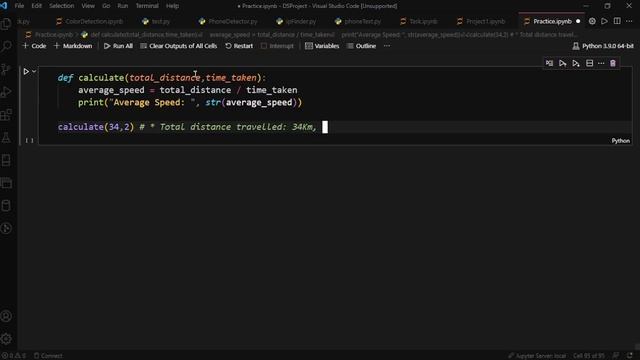
Task: Restart the notebook kernel
Action: pyautogui.click(x=239, y=46)
